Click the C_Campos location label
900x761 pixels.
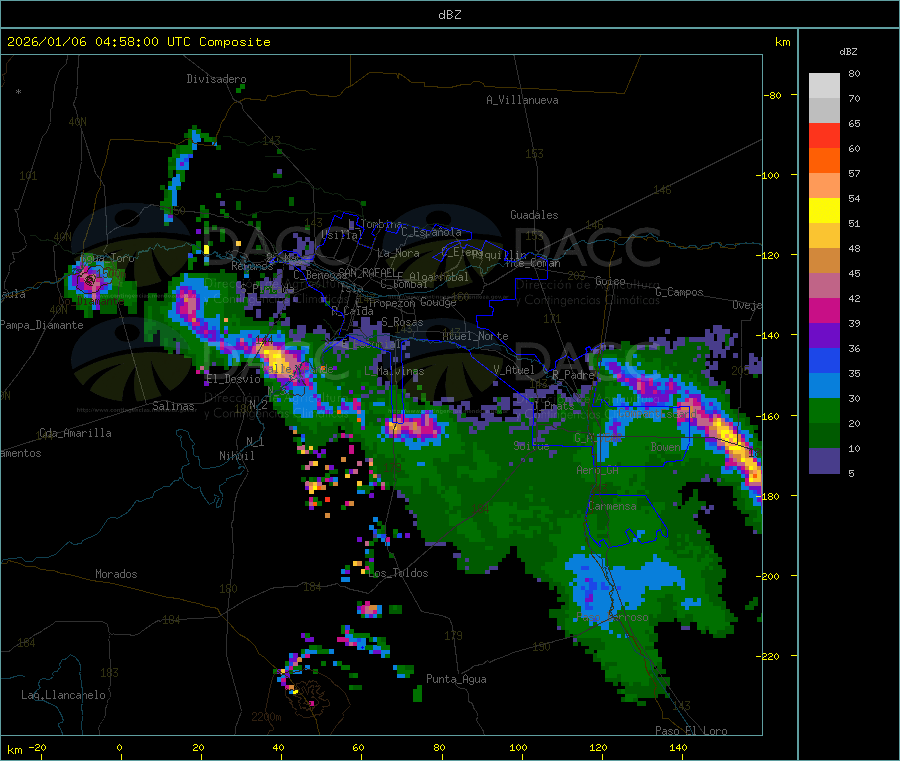tap(679, 292)
